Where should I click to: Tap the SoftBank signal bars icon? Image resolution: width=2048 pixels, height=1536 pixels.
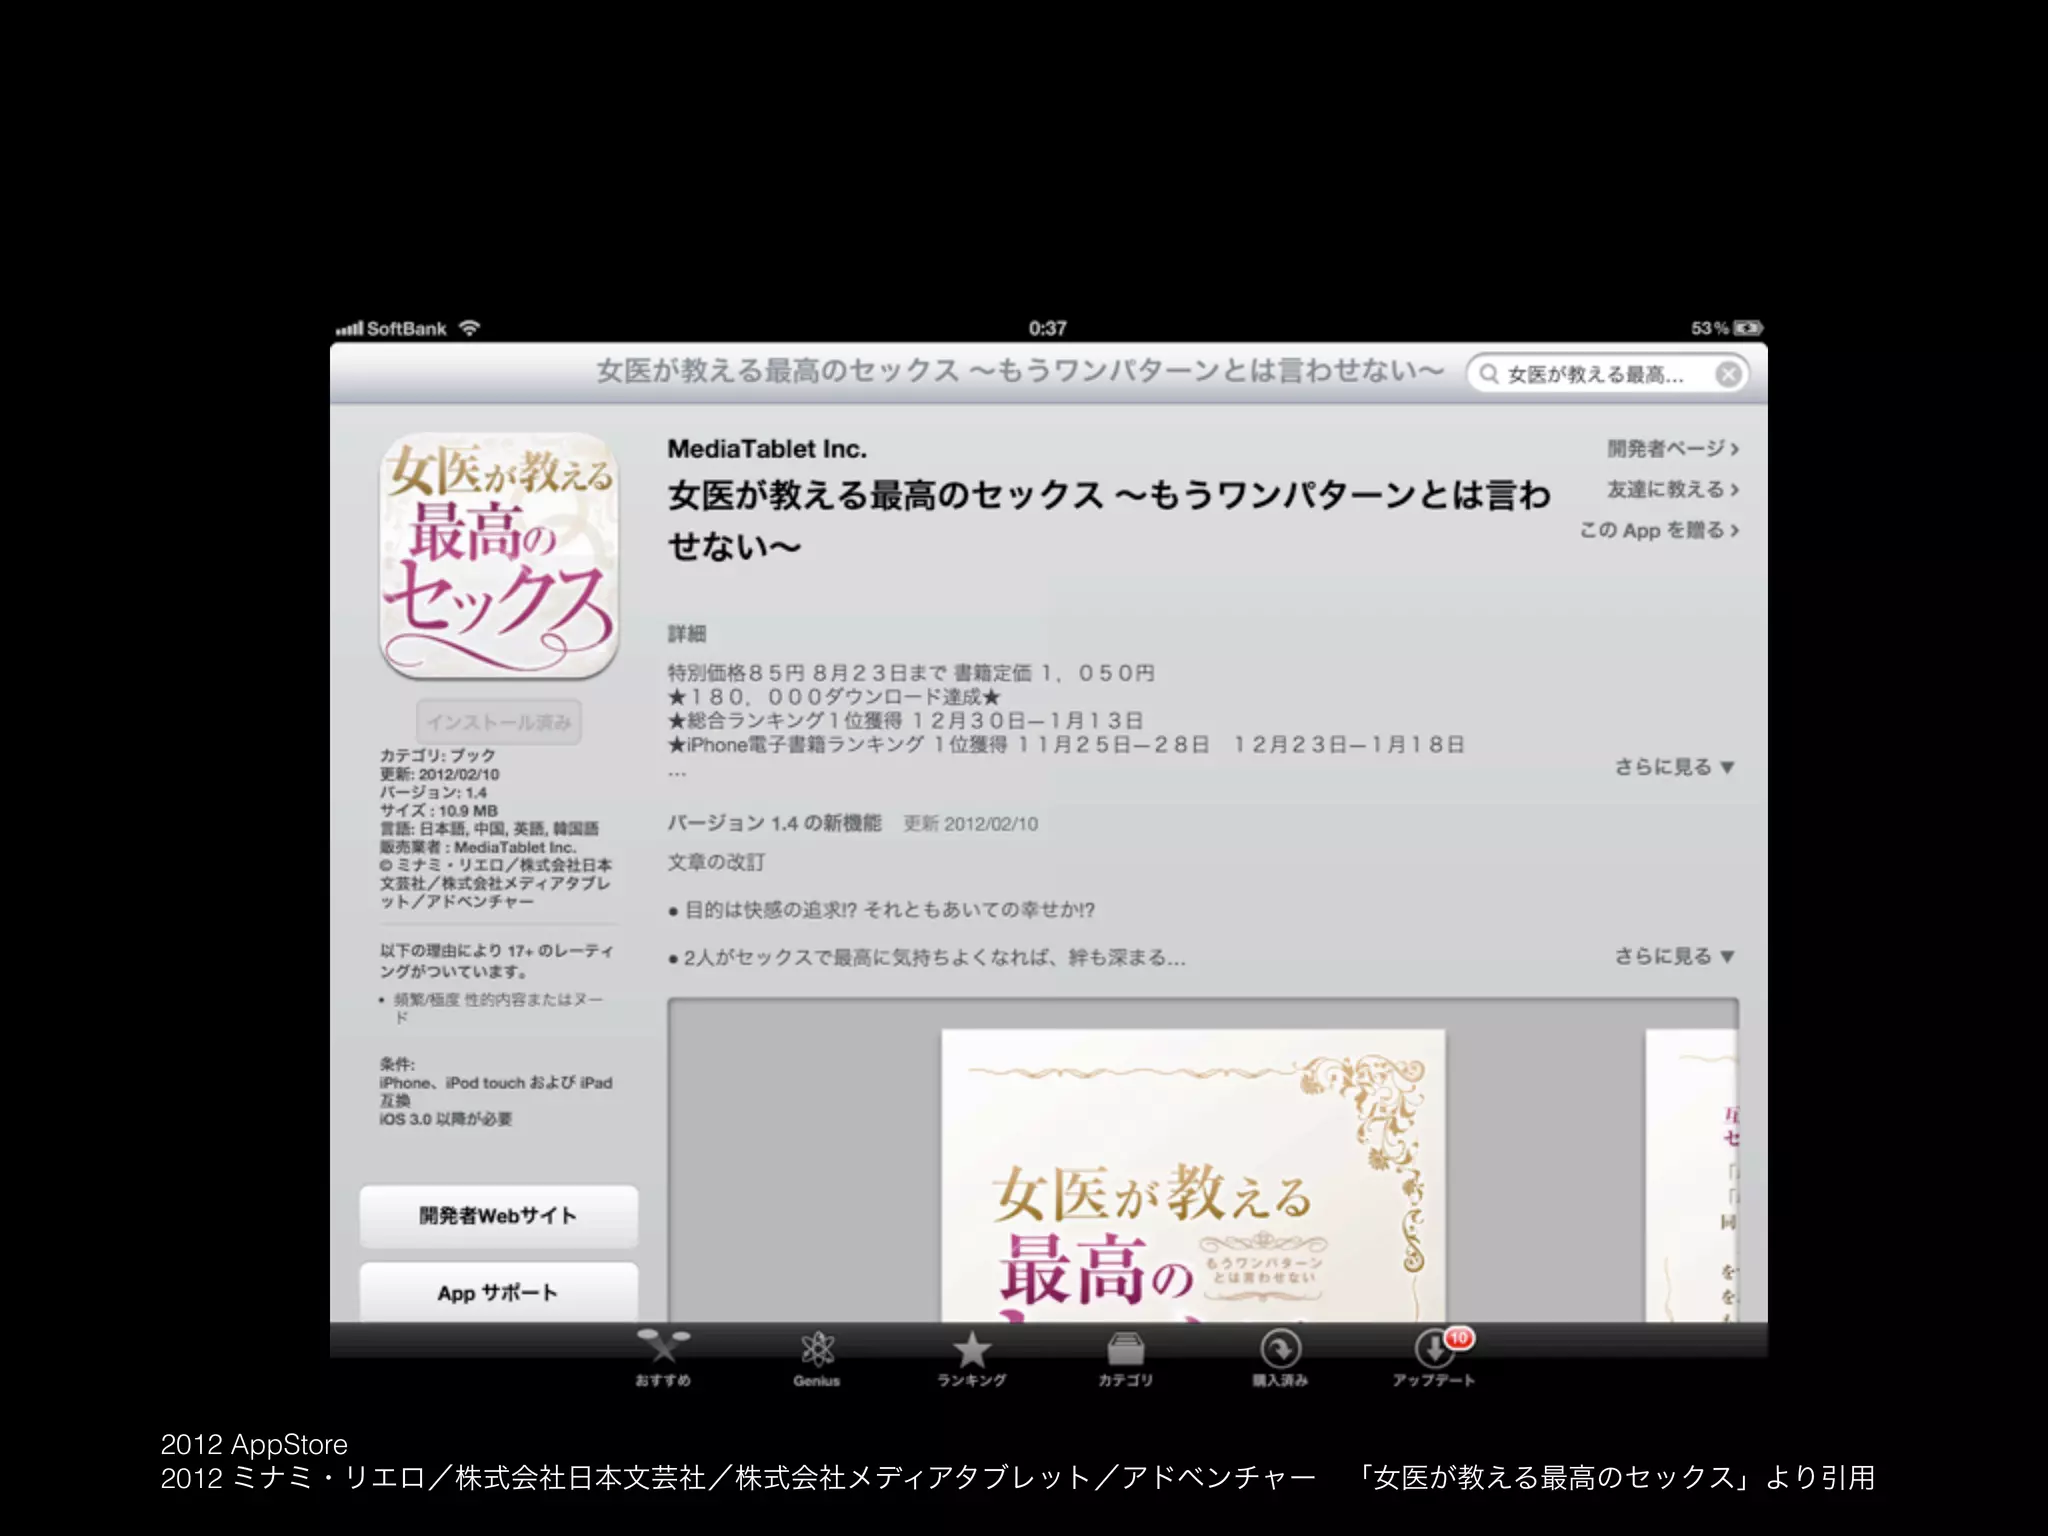coord(349,328)
